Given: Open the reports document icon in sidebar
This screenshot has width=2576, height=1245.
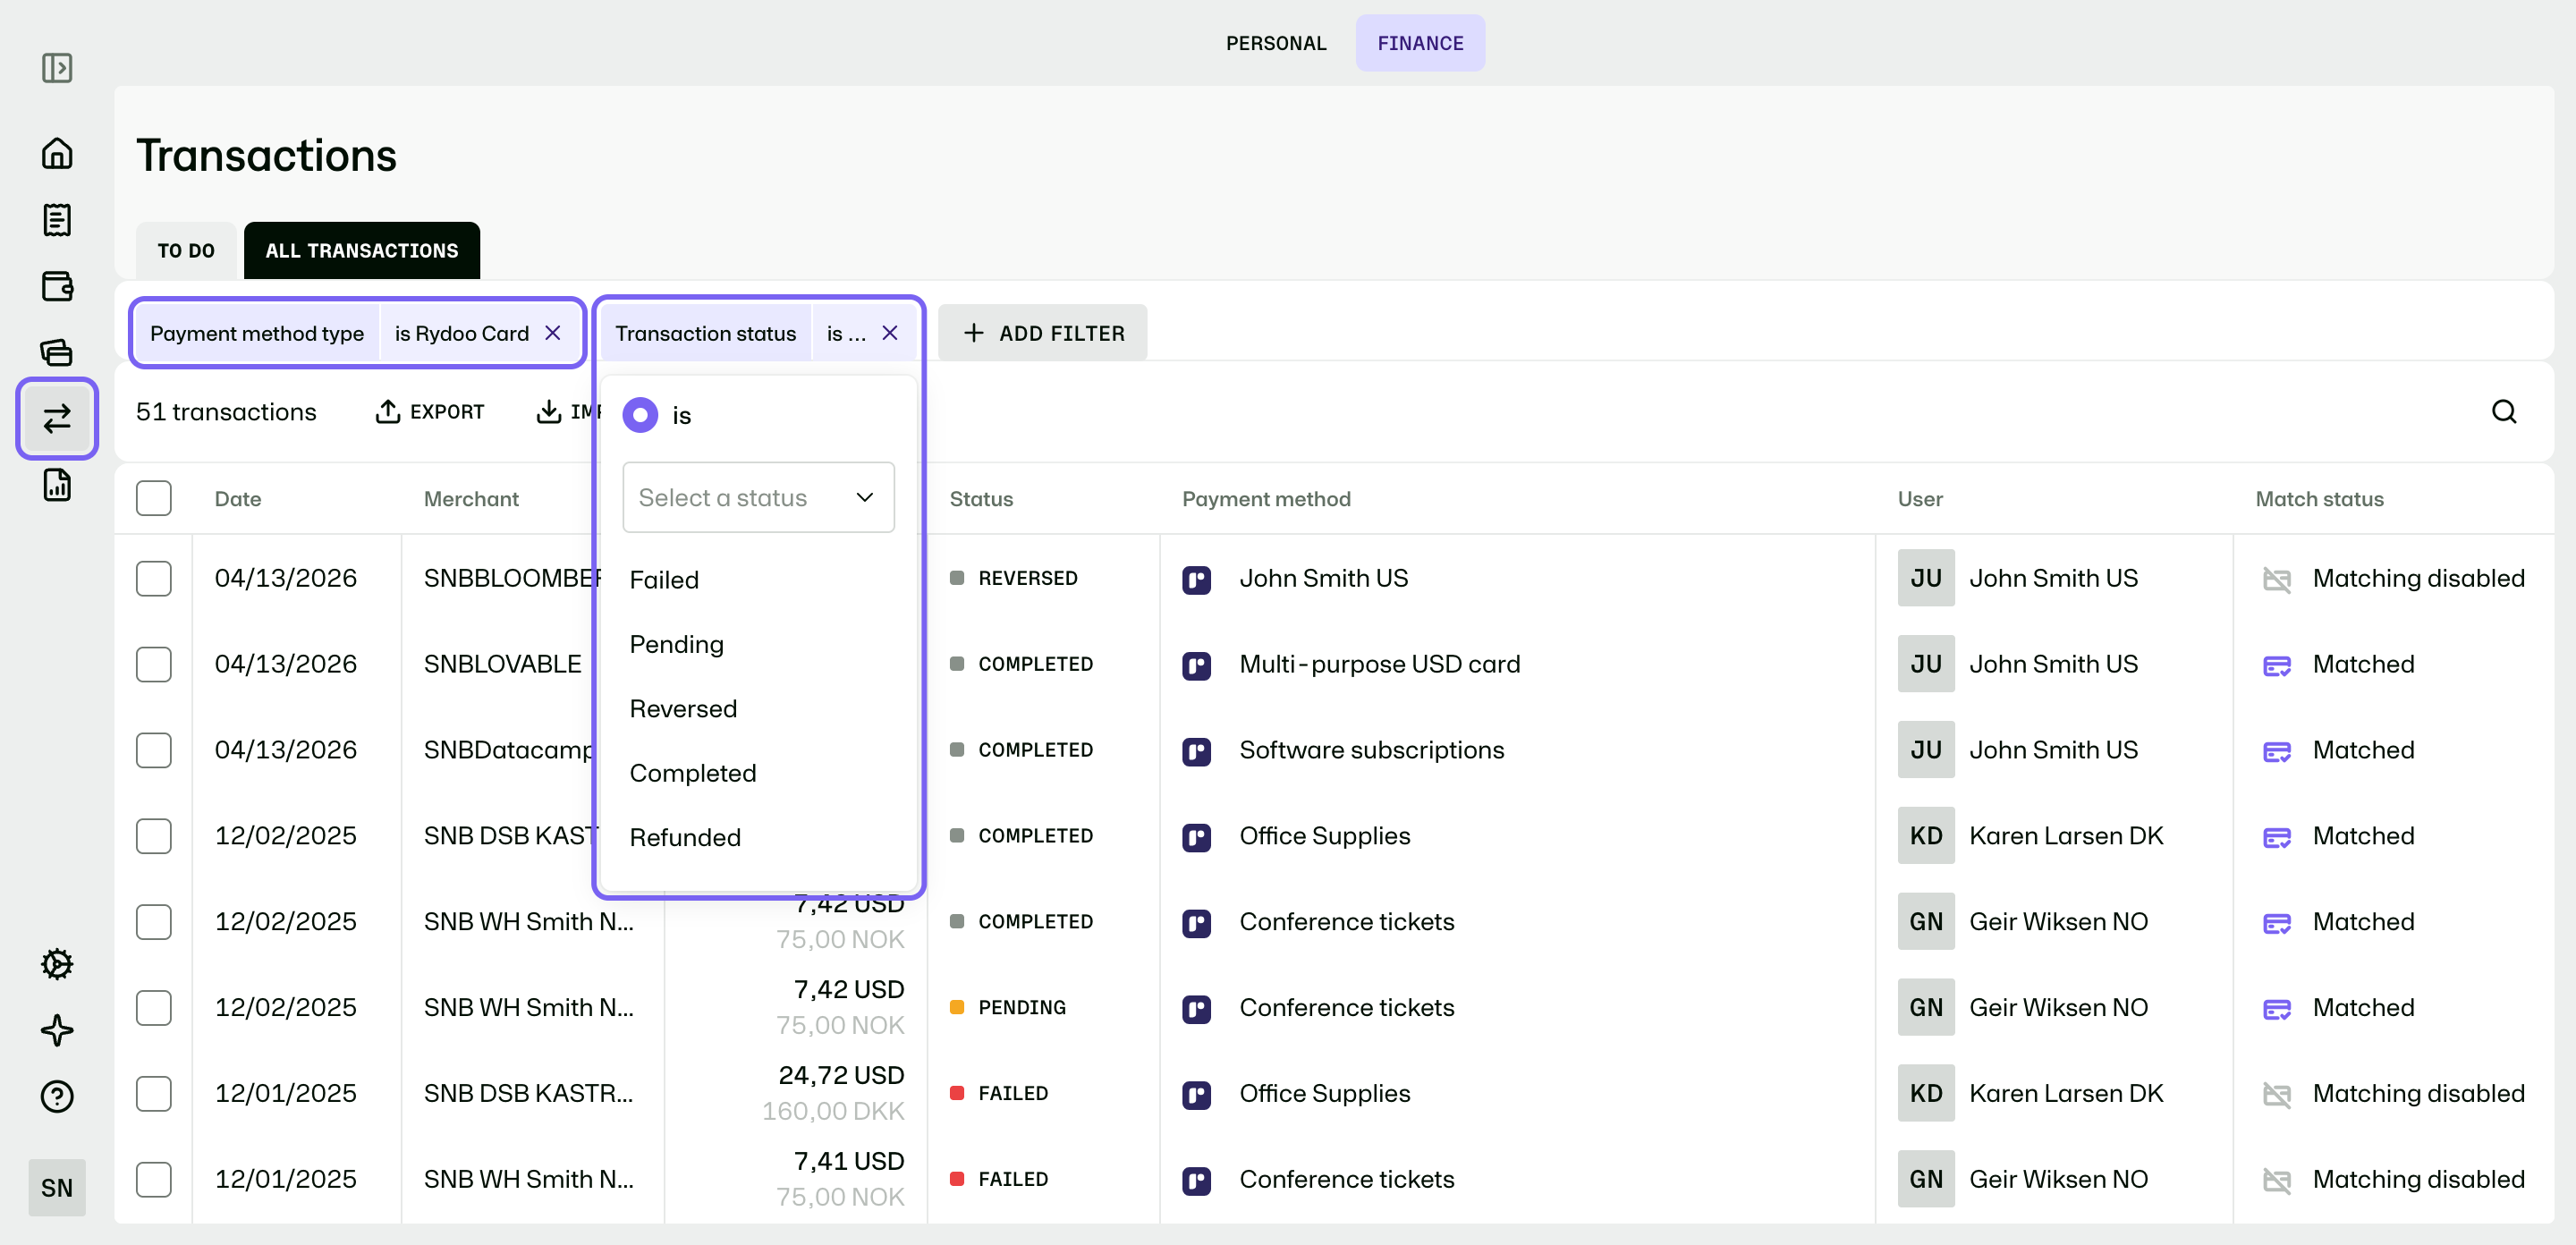Looking at the screenshot, I should 57,485.
